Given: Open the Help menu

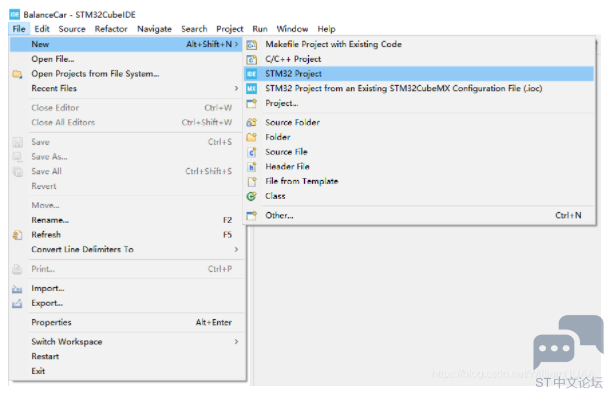Looking at the screenshot, I should (326, 29).
